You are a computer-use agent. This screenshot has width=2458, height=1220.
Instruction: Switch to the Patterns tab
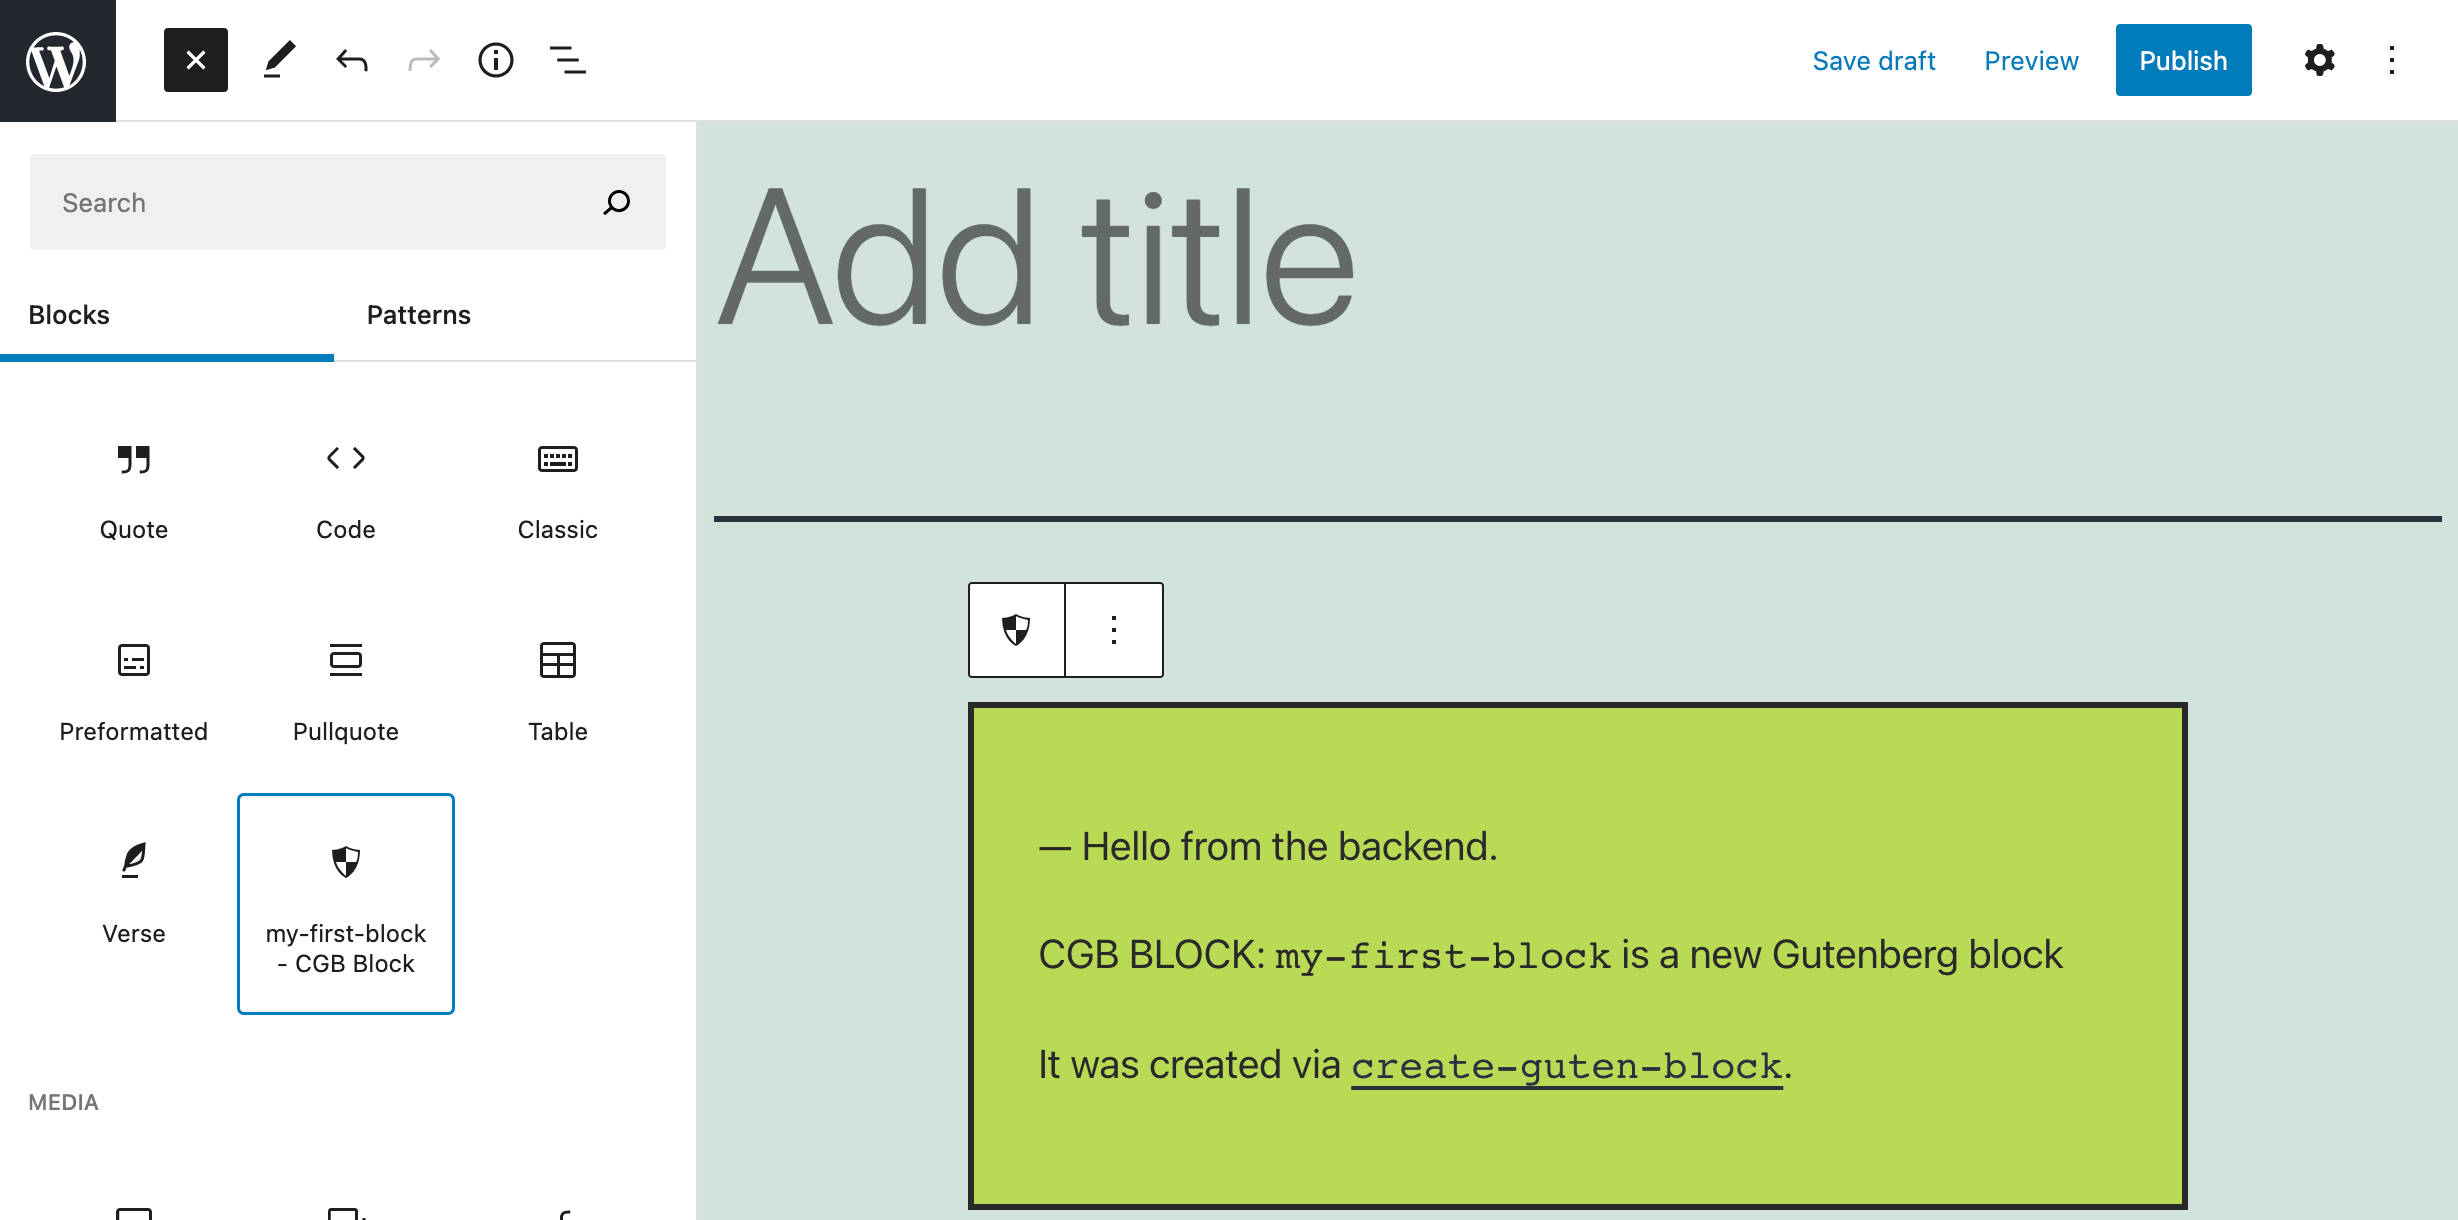pyautogui.click(x=420, y=314)
